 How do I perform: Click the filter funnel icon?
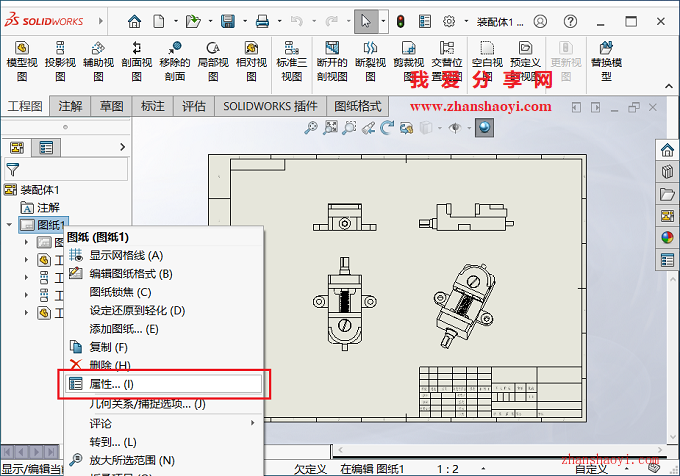tap(13, 170)
